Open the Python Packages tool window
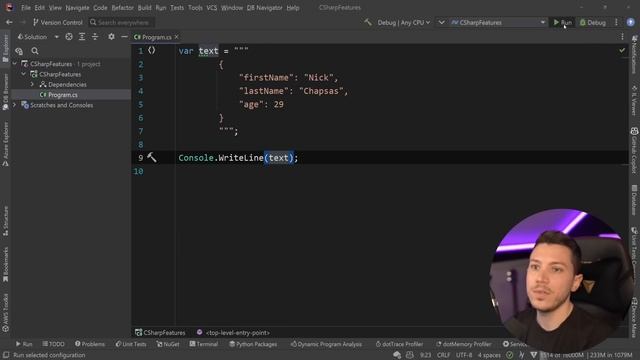Viewport: 640px width, 360px height. click(x=253, y=344)
